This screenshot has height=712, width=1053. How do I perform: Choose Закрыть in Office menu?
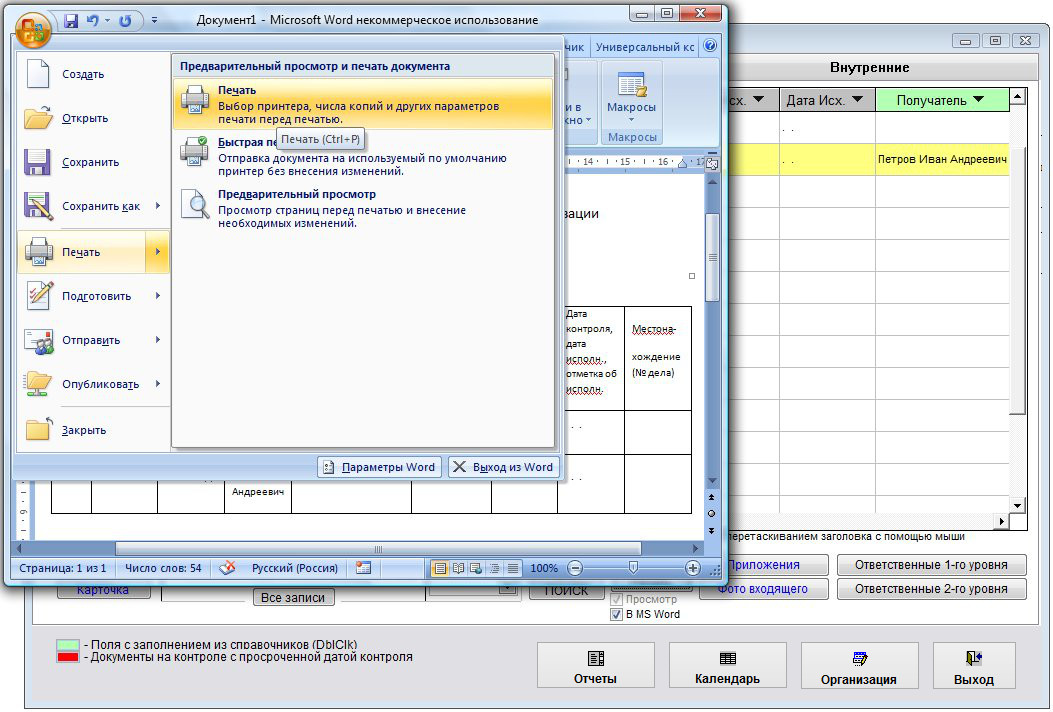pos(93,430)
